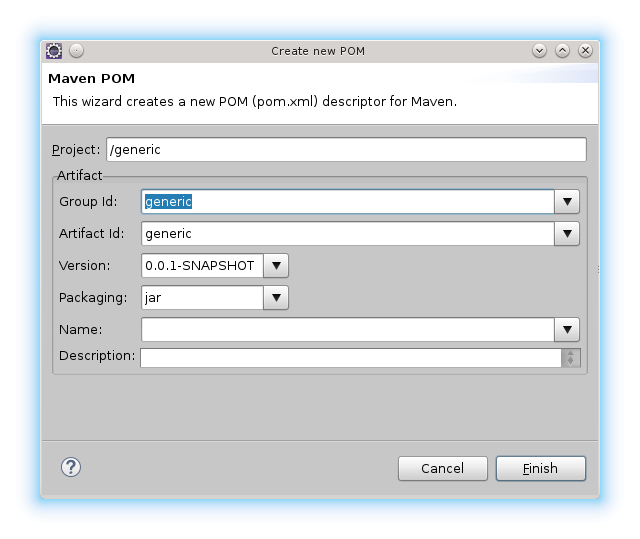Maximize the Create new POM dialog
The height and width of the screenshot is (539, 640).
click(x=562, y=51)
